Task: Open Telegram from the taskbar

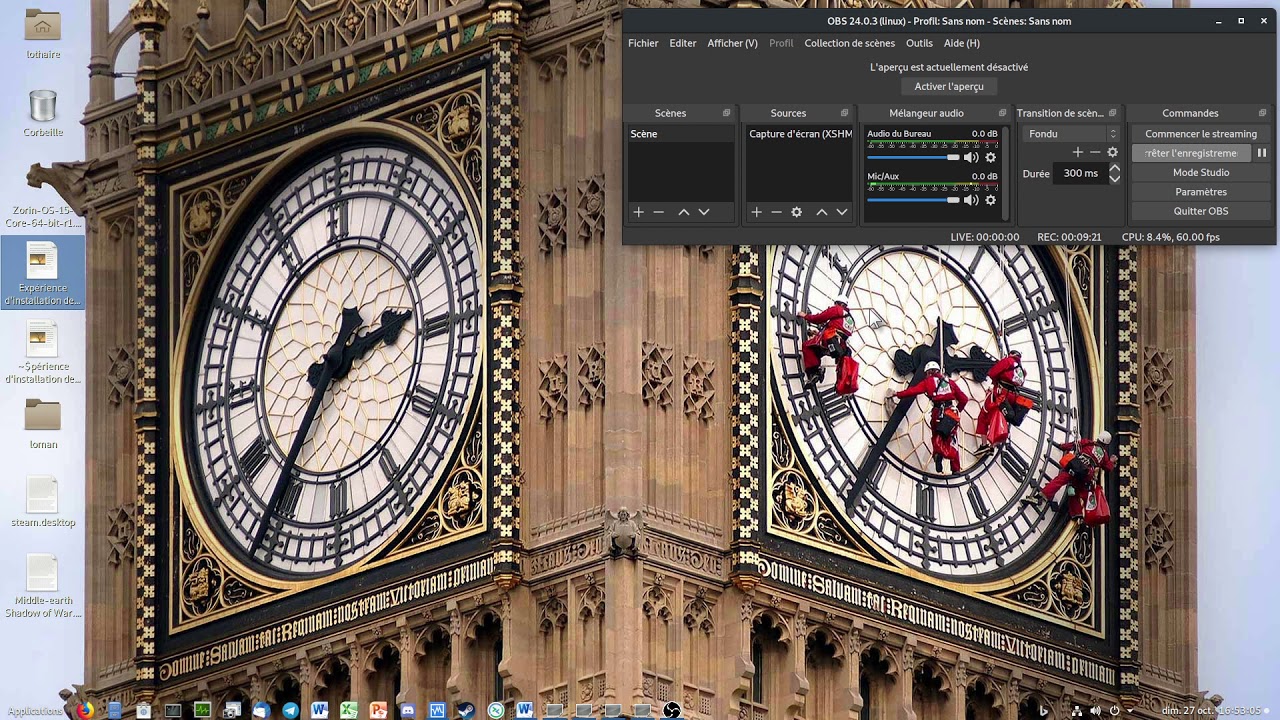Action: [290, 710]
